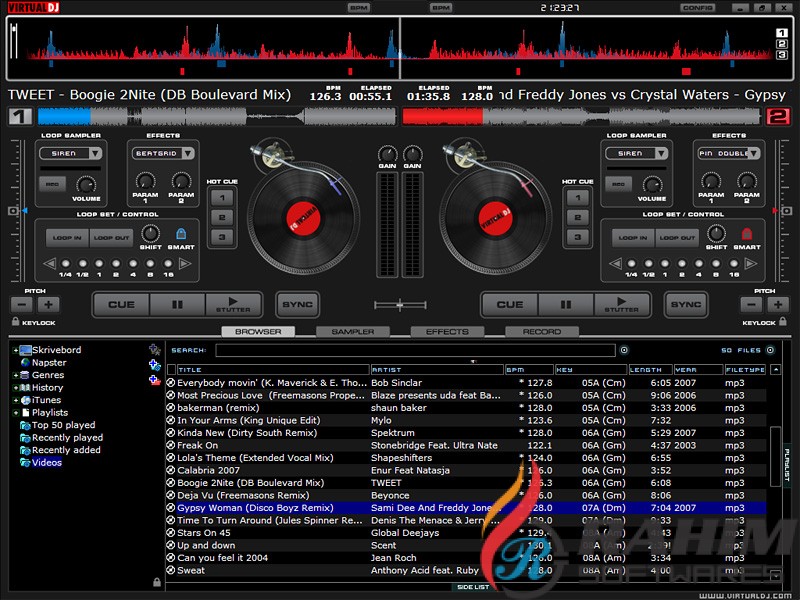The height and width of the screenshot is (600, 800).
Task: Click deck 1 play stutter button
Action: click(x=233, y=305)
